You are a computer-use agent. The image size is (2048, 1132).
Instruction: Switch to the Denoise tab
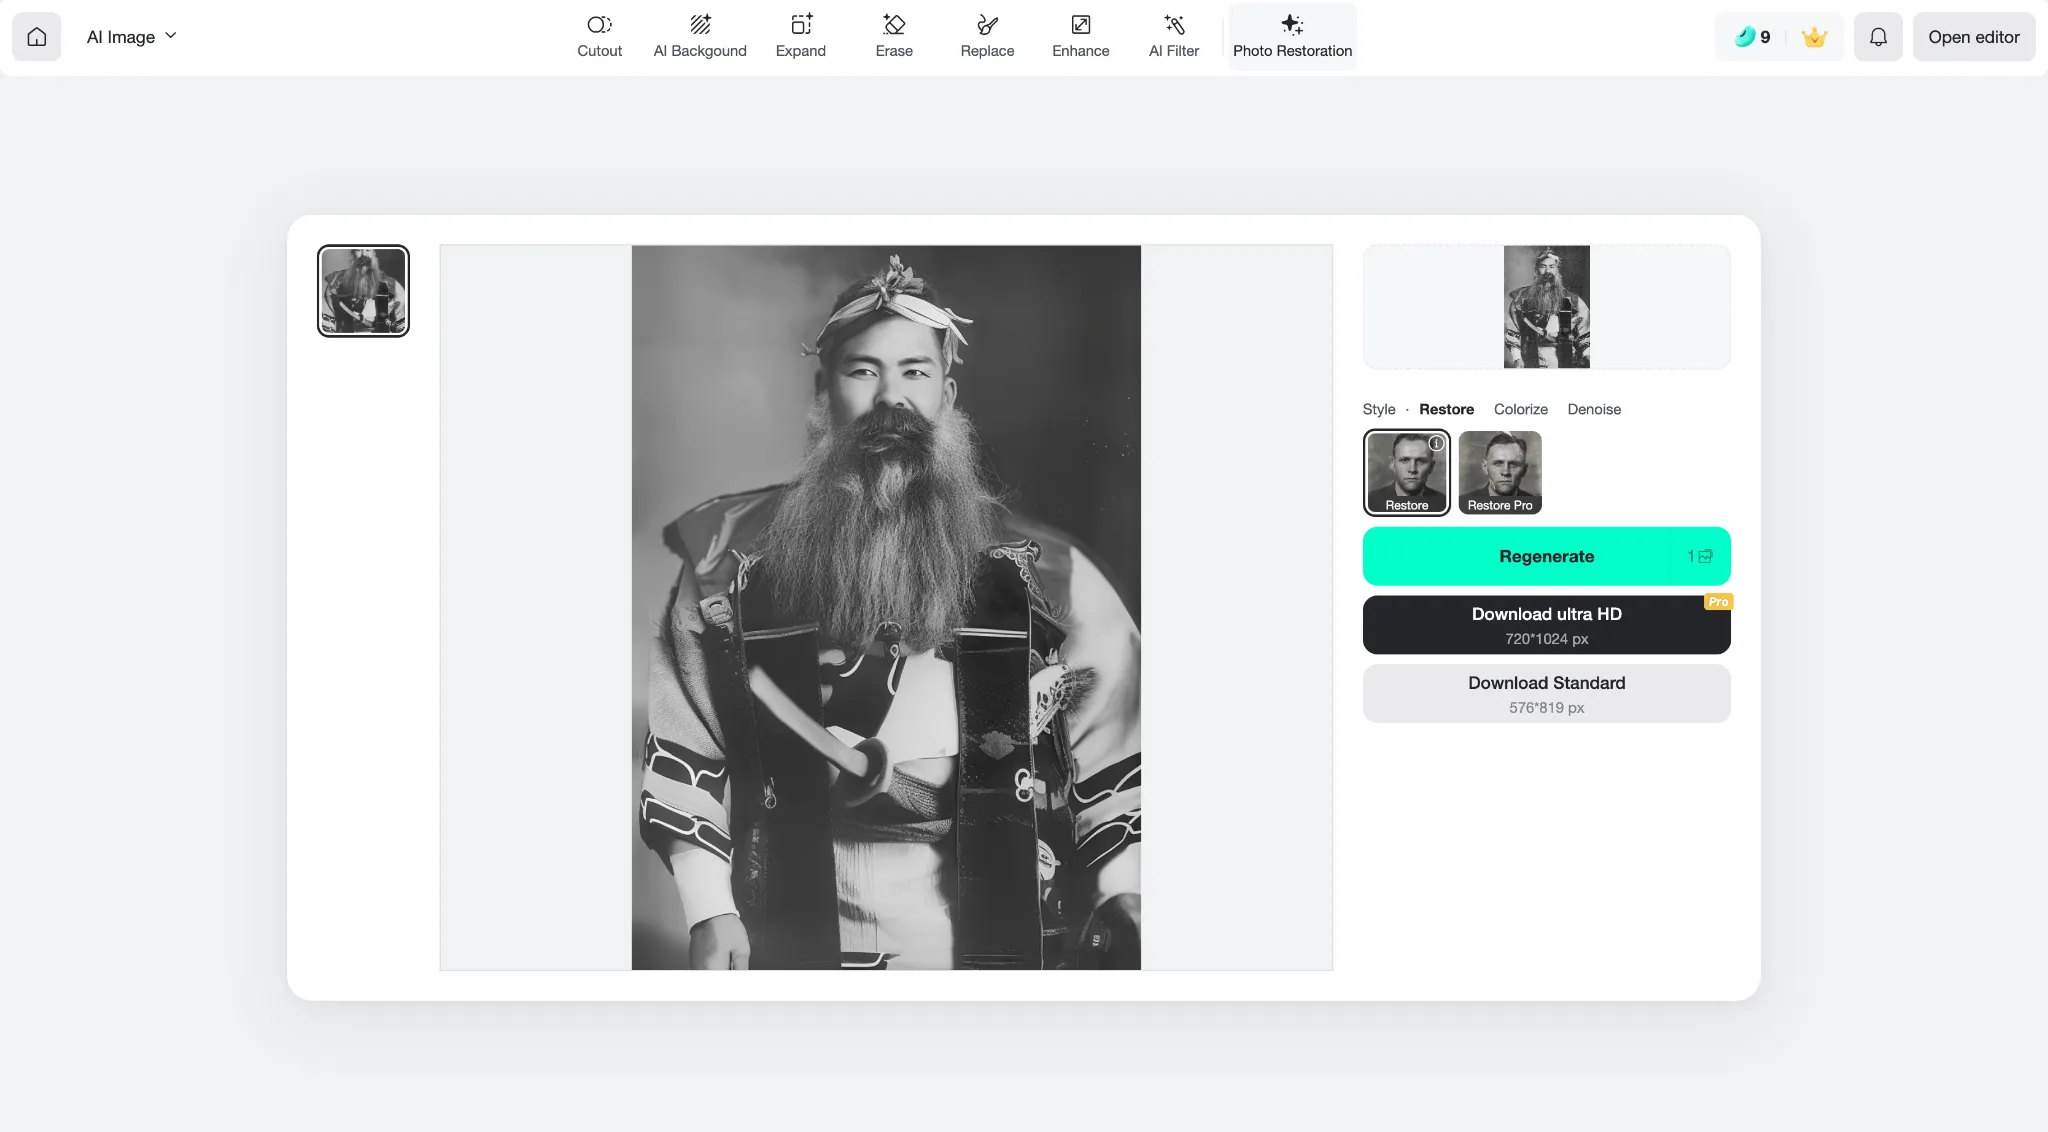click(x=1594, y=409)
